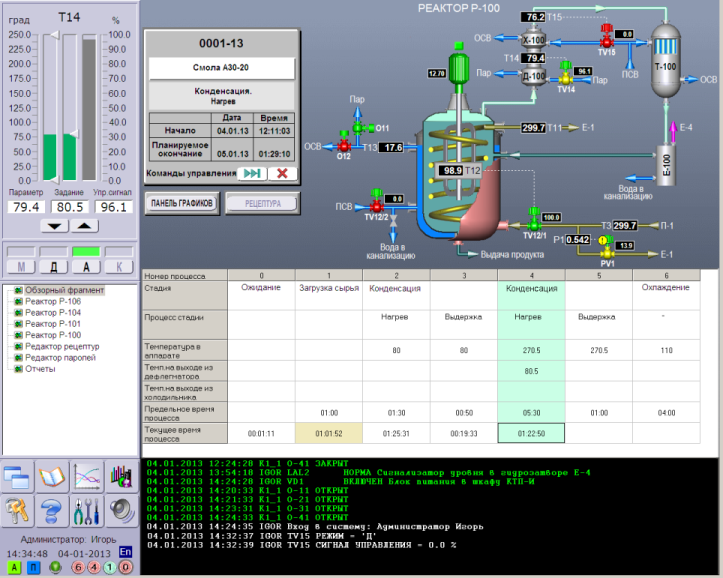Switch controller to mode Д
Image resolution: width=723 pixels, height=578 pixels.
point(53,267)
